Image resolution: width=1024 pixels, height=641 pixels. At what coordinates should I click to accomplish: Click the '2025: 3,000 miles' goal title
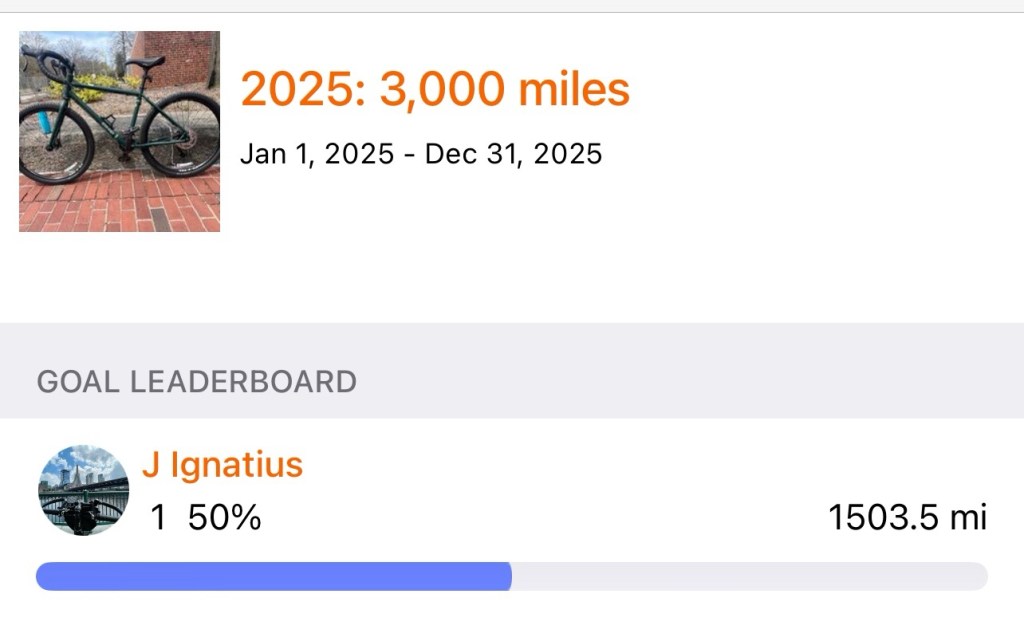point(435,90)
